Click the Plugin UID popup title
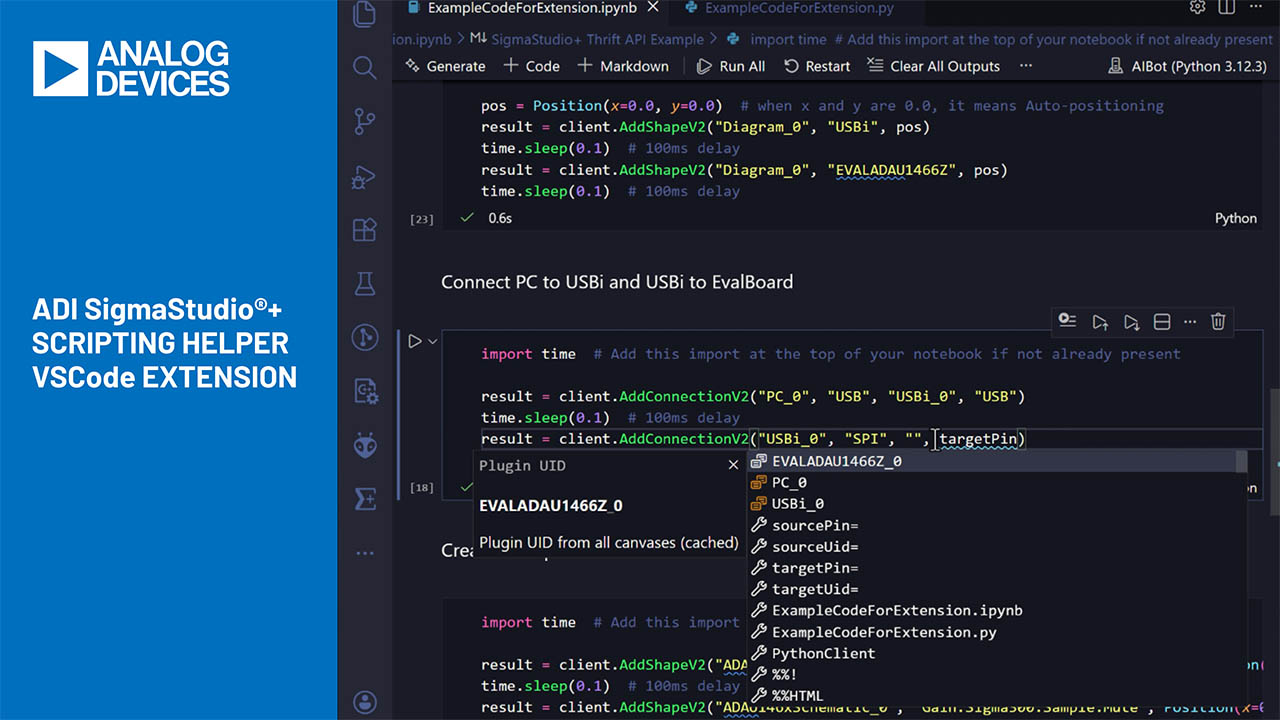The image size is (1280, 720). (x=522, y=465)
